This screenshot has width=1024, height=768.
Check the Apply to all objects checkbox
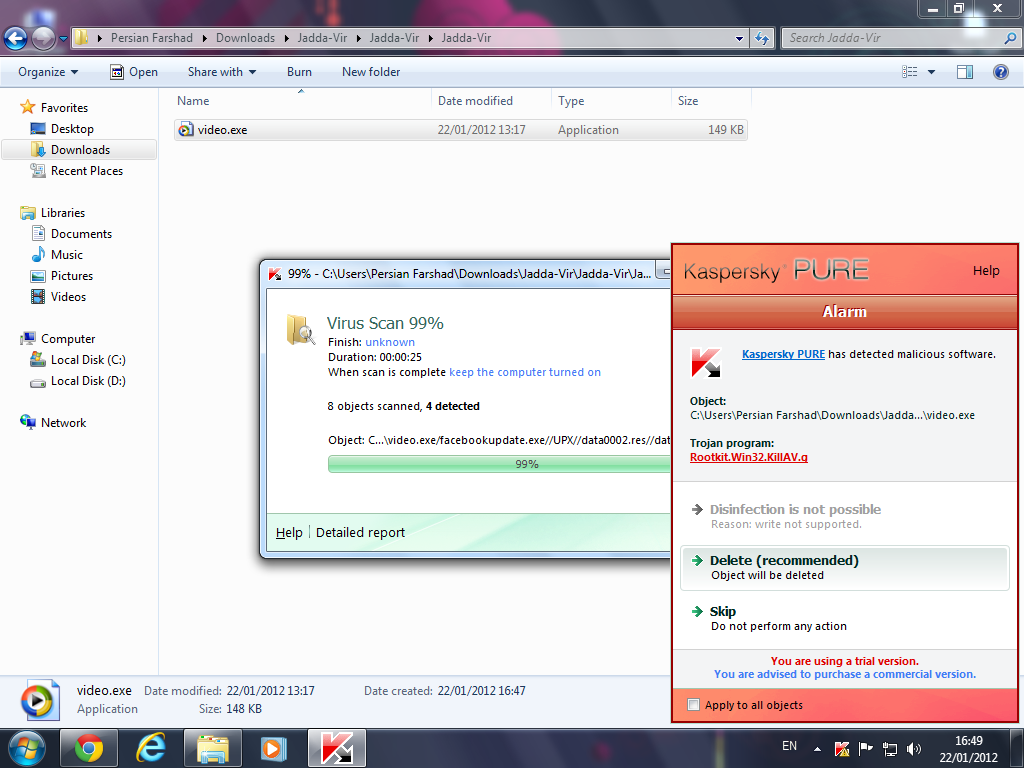click(694, 705)
